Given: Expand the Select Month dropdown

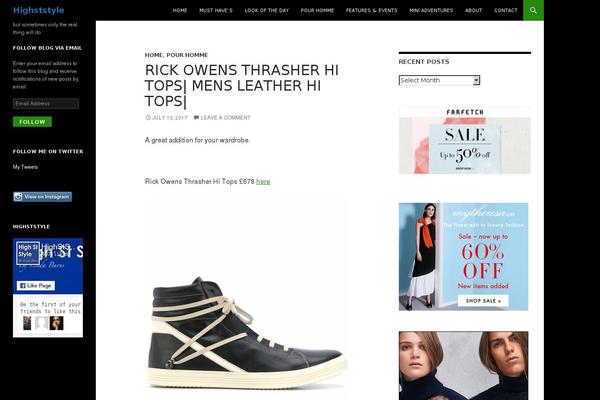Looking at the screenshot, I should [439, 80].
